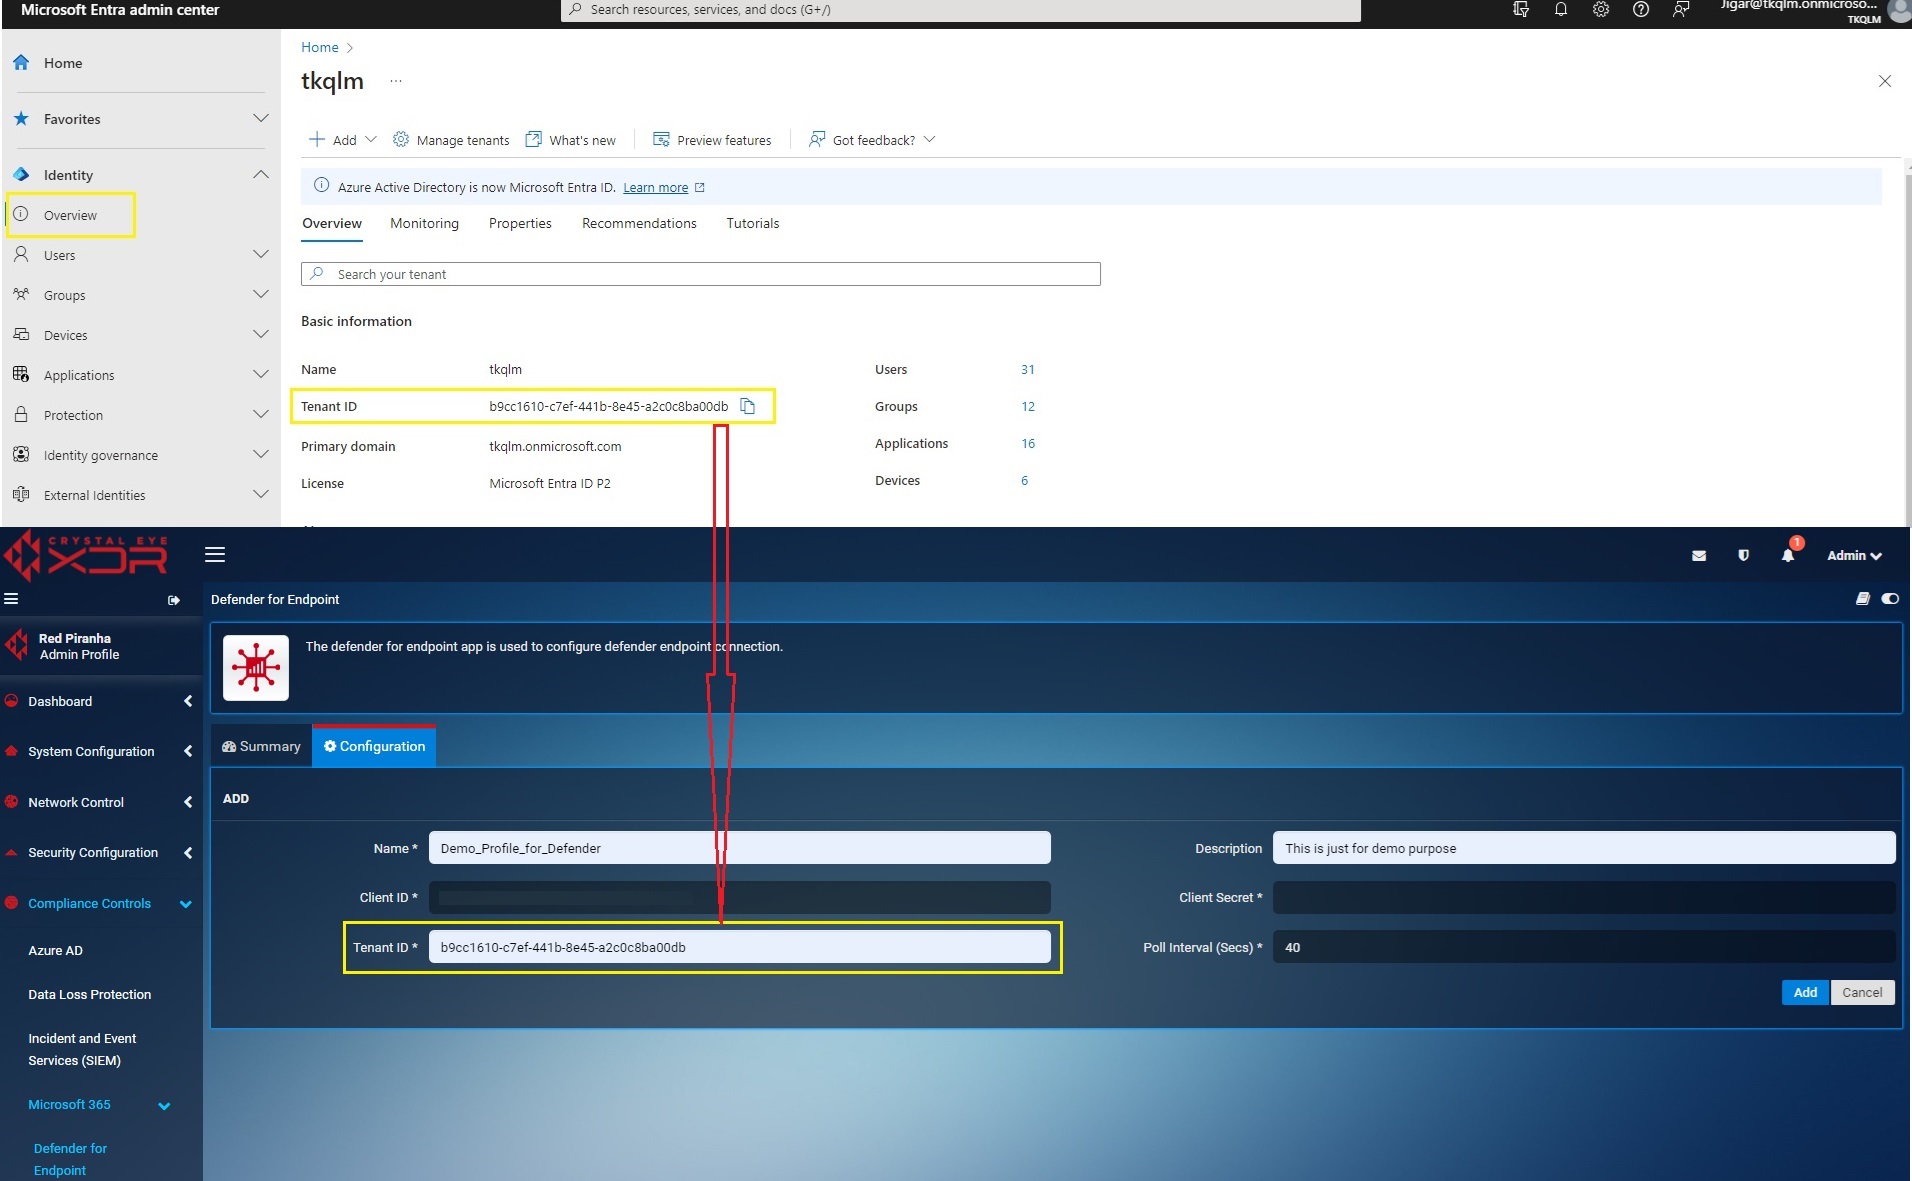The image size is (1912, 1181).
Task: Click the Client Secret input field
Action: click(x=1584, y=897)
